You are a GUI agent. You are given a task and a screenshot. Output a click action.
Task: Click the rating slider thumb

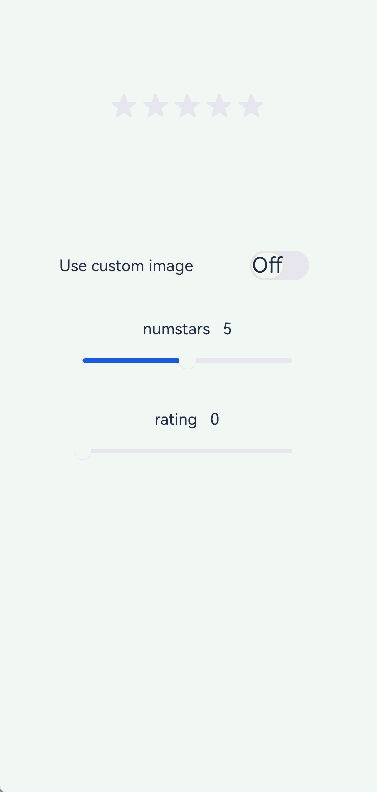82,451
